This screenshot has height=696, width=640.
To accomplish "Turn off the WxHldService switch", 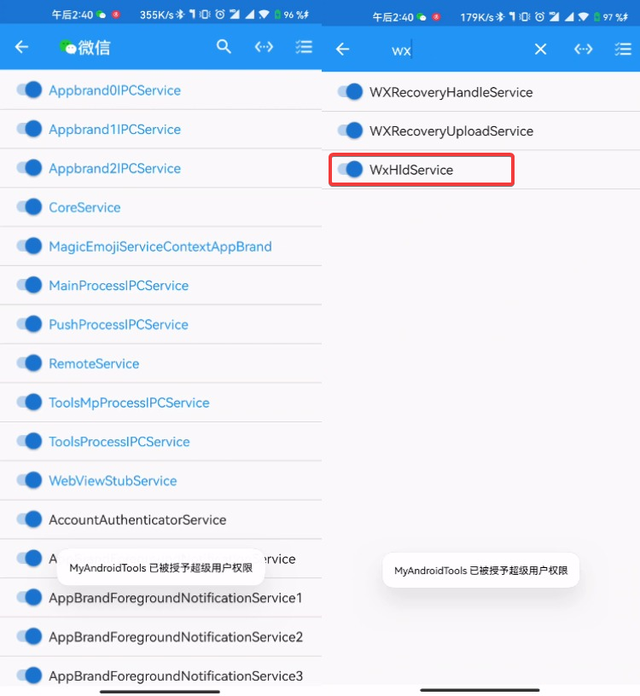I will (350, 170).
